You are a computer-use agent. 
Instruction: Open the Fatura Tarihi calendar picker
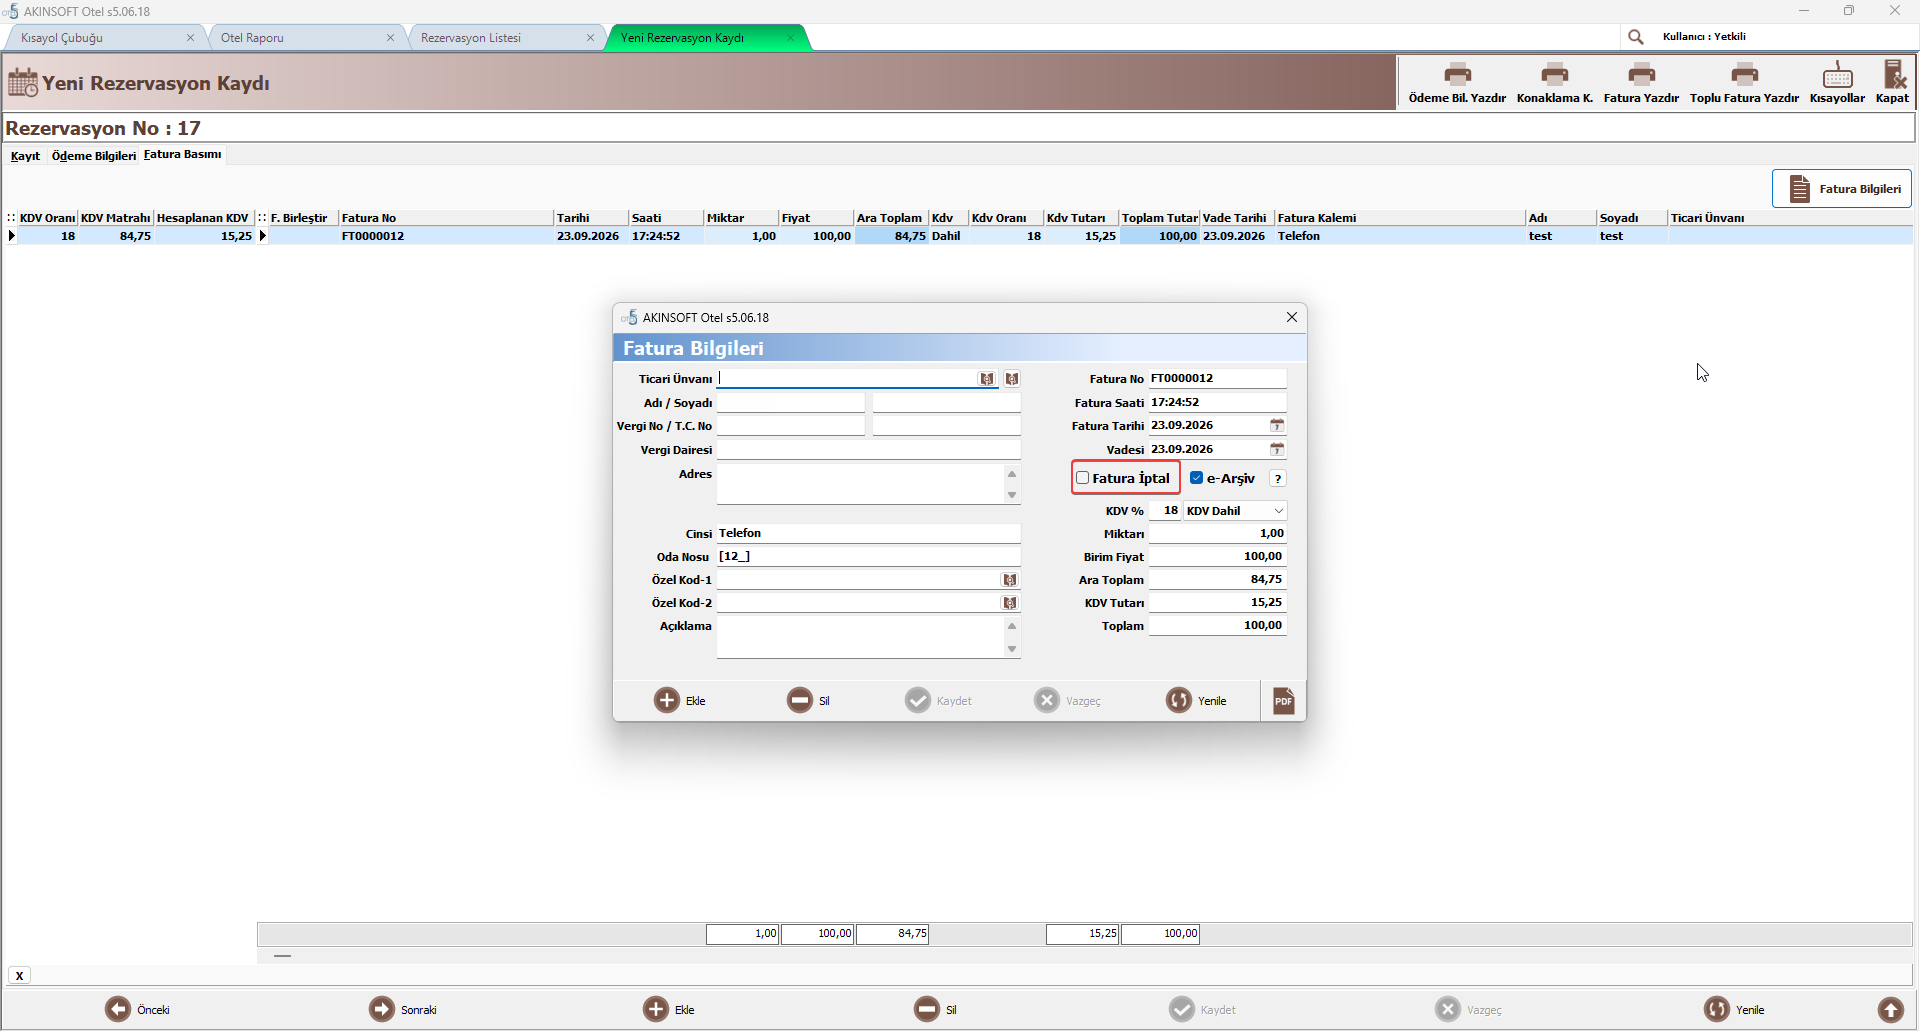click(1277, 426)
